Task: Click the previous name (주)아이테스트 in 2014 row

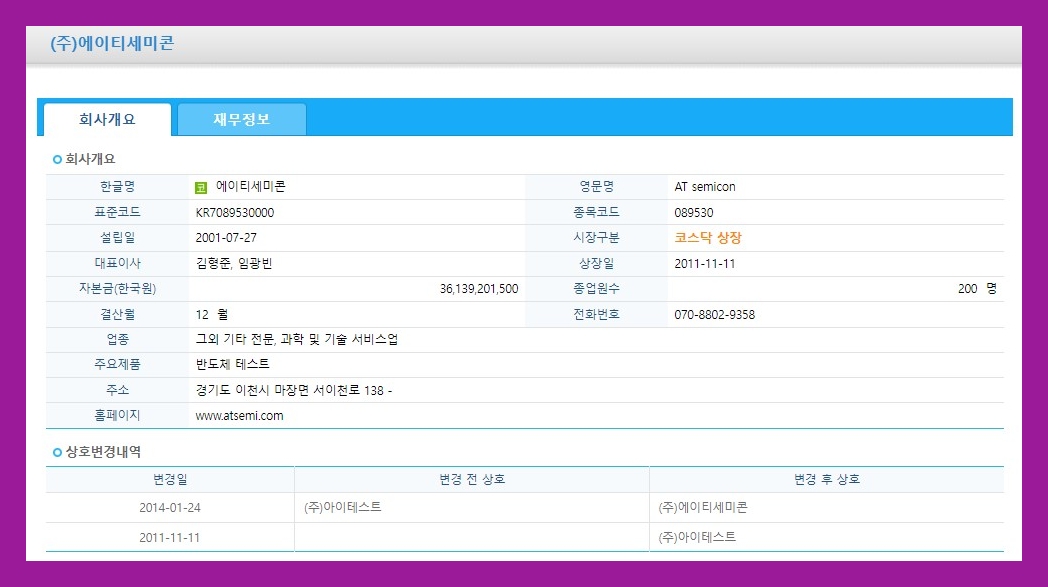Action: pyautogui.click(x=343, y=507)
